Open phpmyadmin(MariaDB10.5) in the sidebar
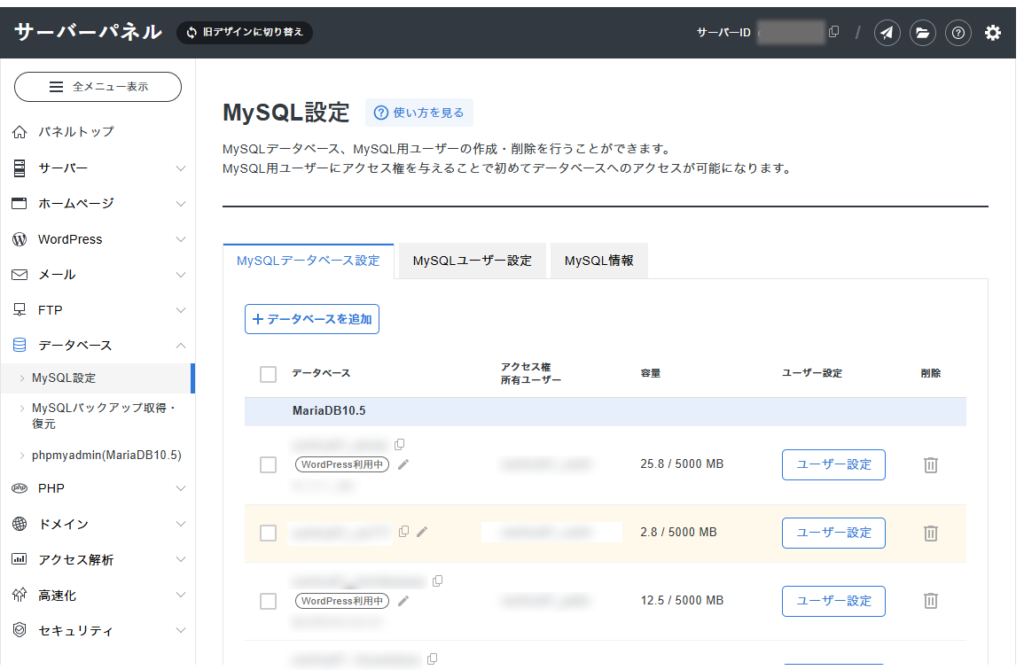The height and width of the screenshot is (670, 1024). 106,455
